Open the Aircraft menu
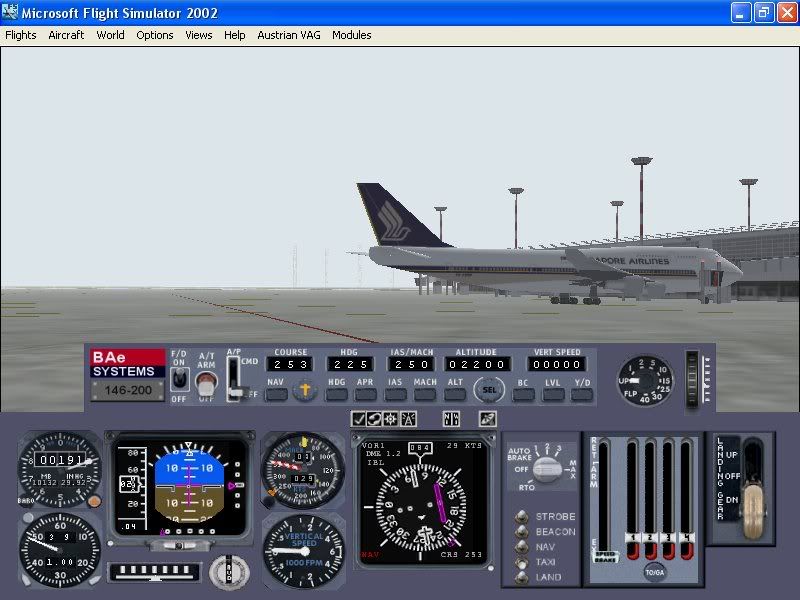 click(66, 35)
